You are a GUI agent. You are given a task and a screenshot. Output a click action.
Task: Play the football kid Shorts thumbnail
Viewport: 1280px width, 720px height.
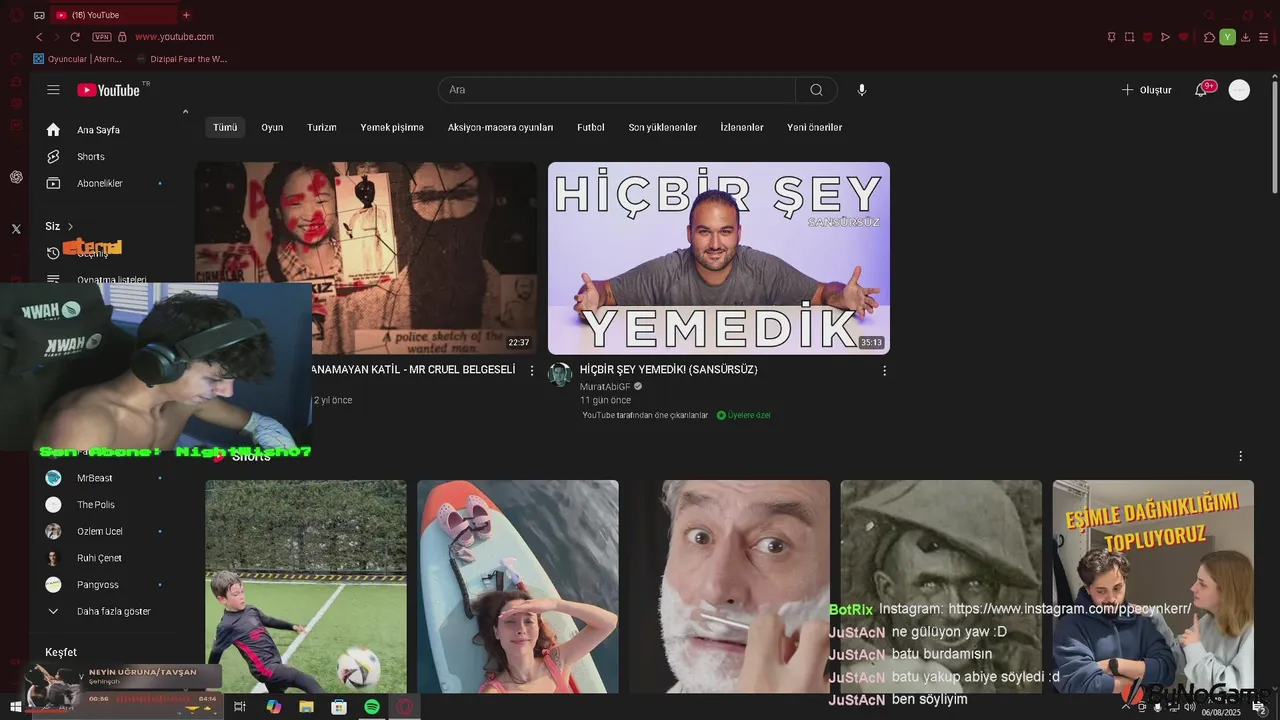[306, 586]
